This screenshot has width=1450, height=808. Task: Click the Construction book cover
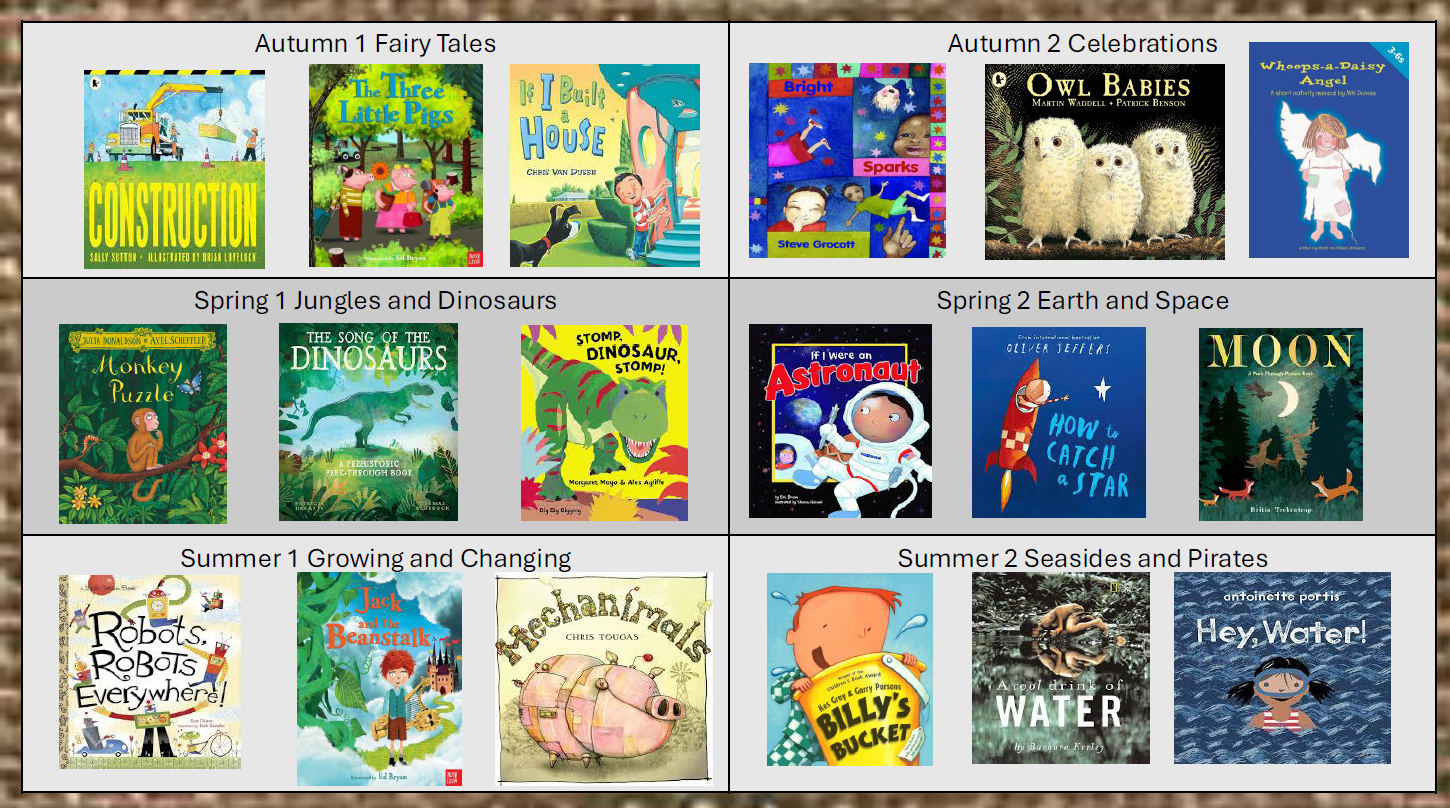click(174, 170)
